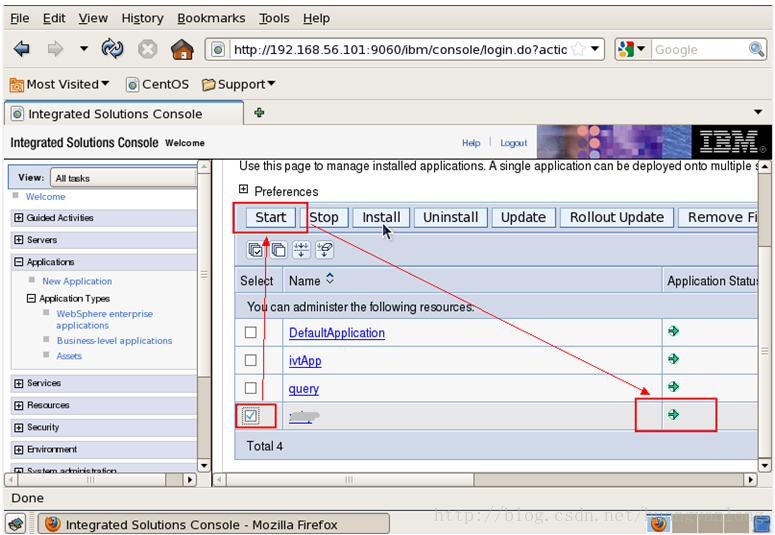775x535 pixels.
Task: Click the stop loading icon
Action: pos(147,49)
